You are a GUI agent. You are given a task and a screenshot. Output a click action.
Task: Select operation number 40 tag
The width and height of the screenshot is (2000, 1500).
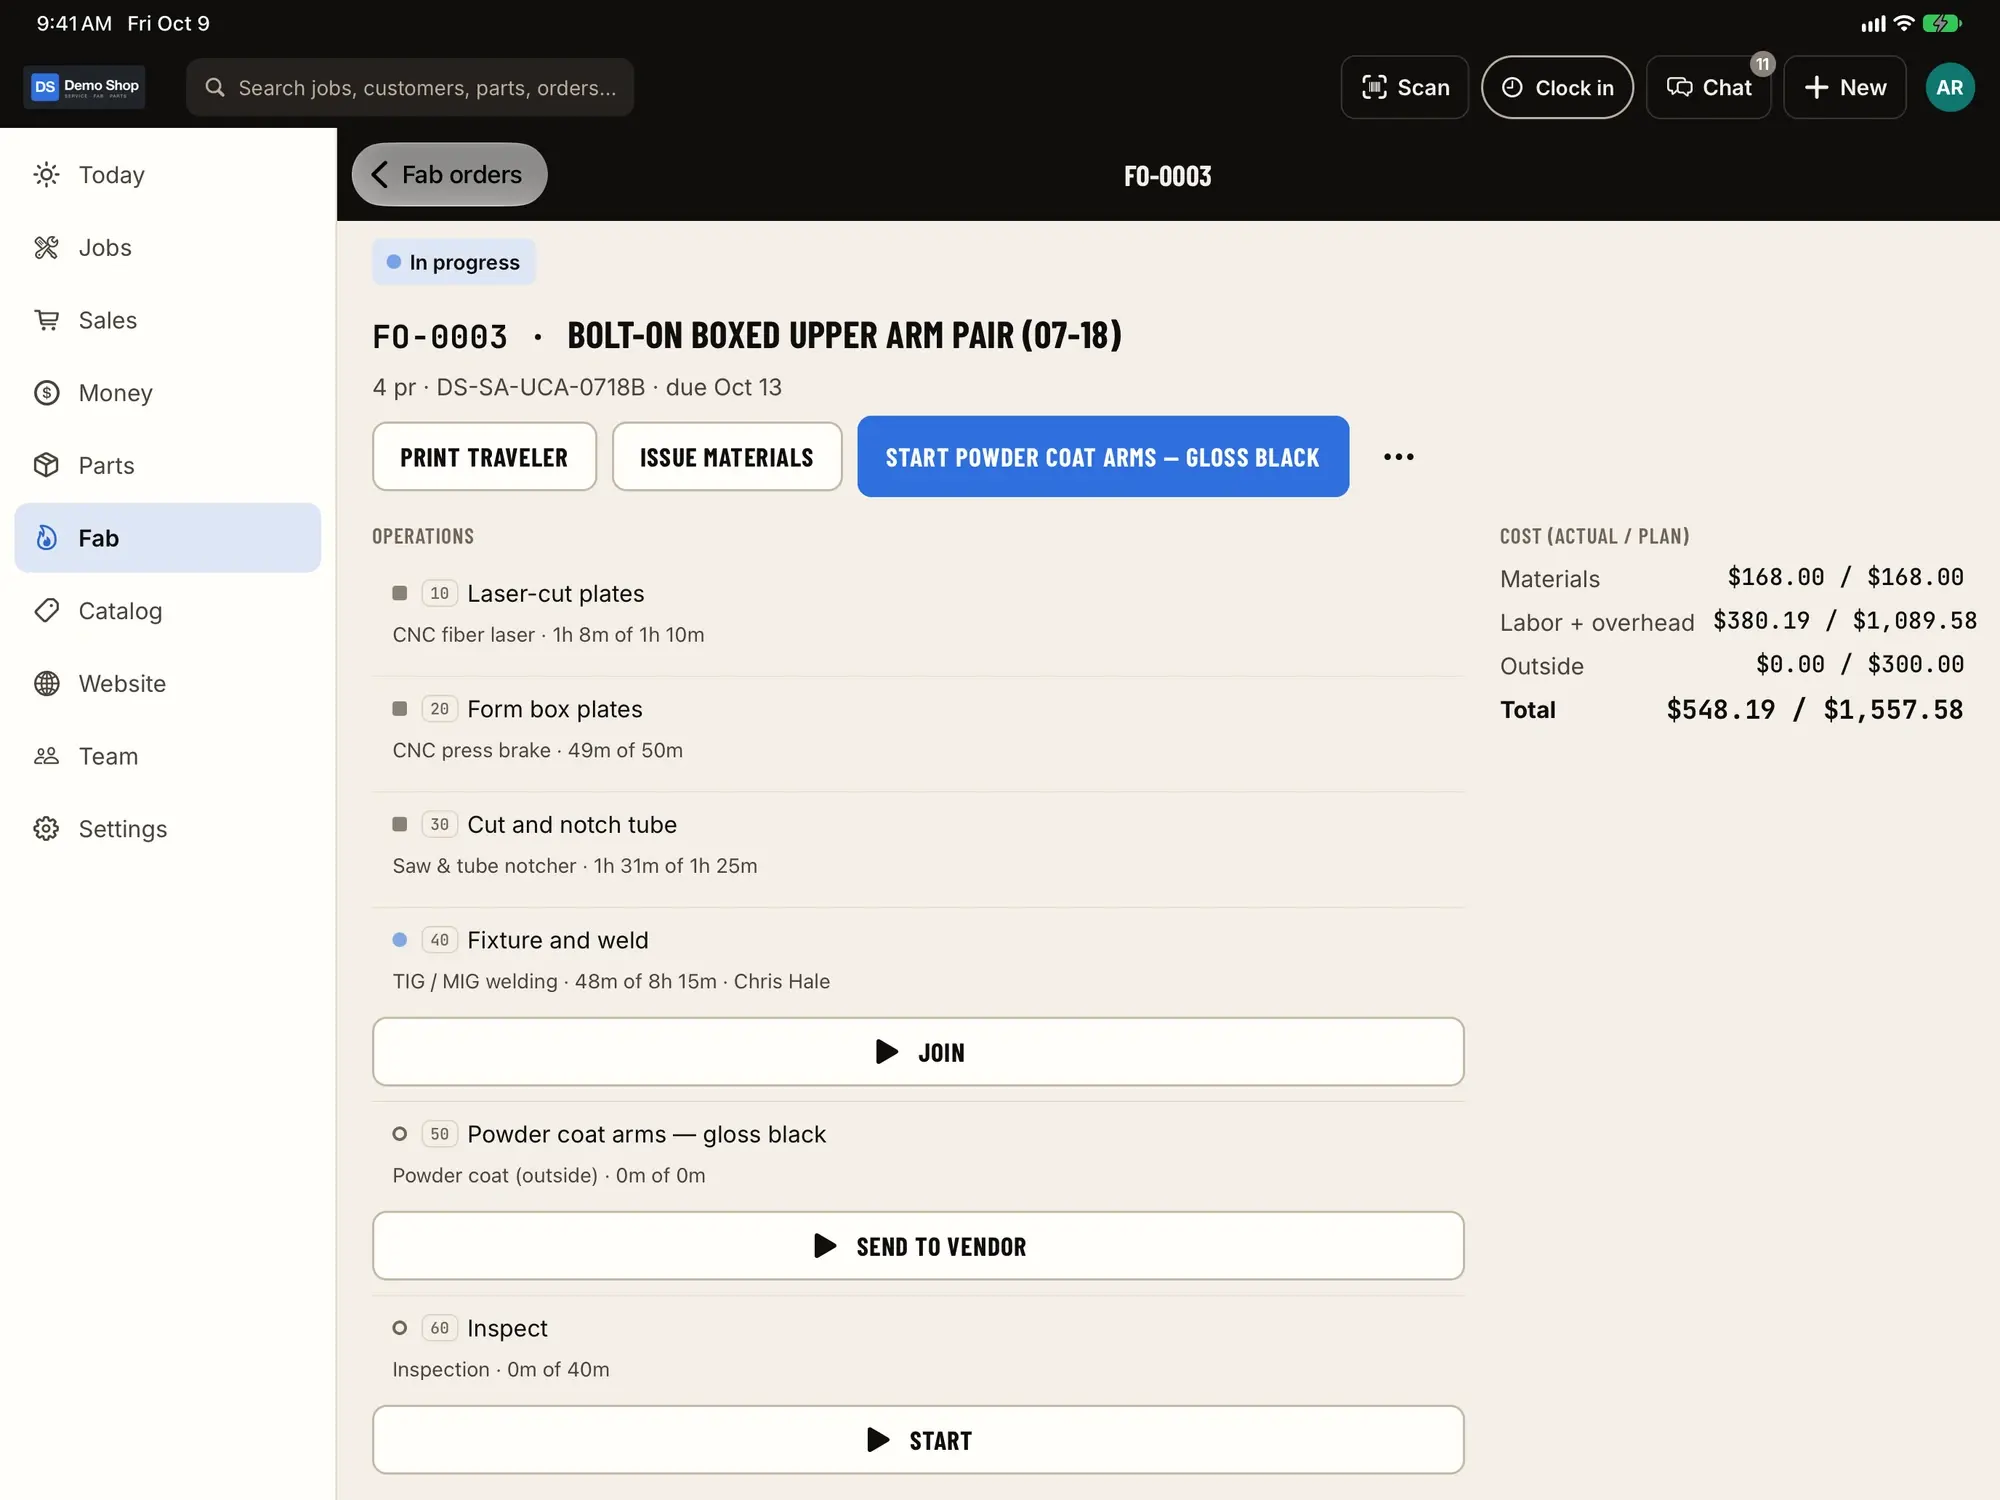pos(440,940)
